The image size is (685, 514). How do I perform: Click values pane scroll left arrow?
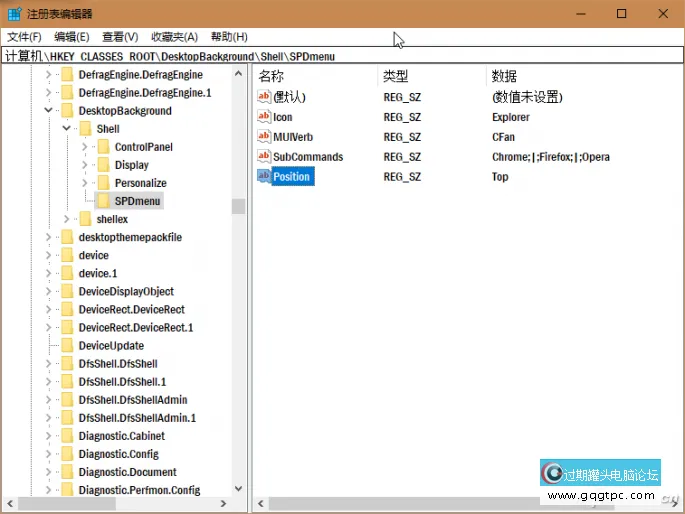click(261, 504)
